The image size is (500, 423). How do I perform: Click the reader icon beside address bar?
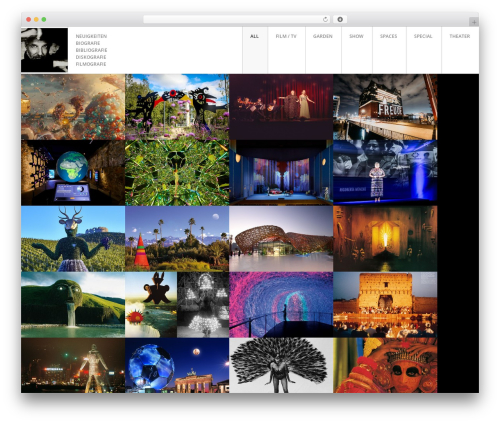tap(340, 19)
